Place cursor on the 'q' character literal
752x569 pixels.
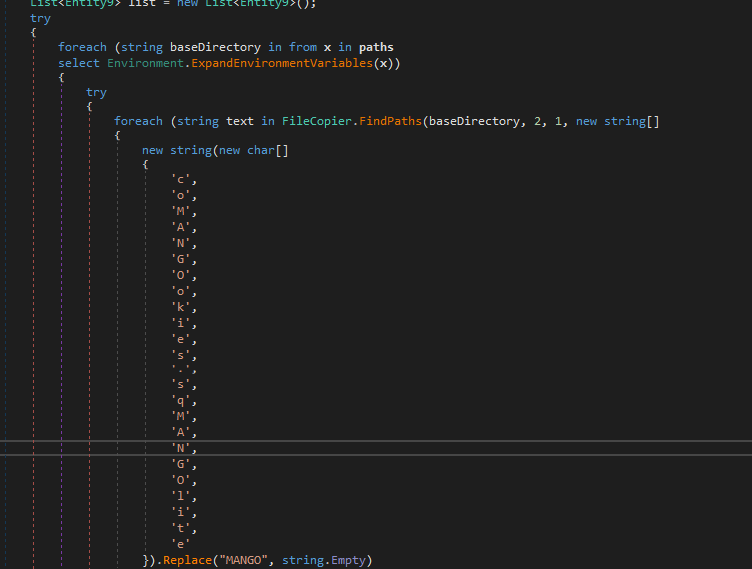pos(181,401)
